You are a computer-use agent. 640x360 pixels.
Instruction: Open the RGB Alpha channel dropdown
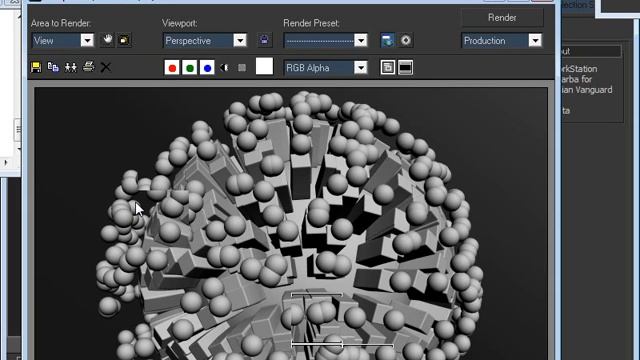[x=326, y=68]
